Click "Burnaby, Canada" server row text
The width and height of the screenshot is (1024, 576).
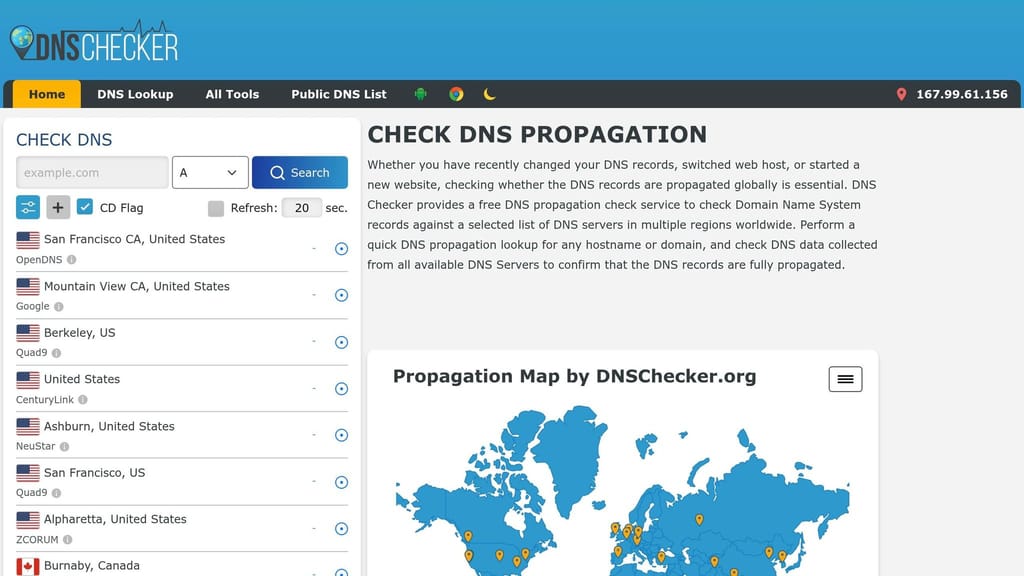click(x=91, y=566)
